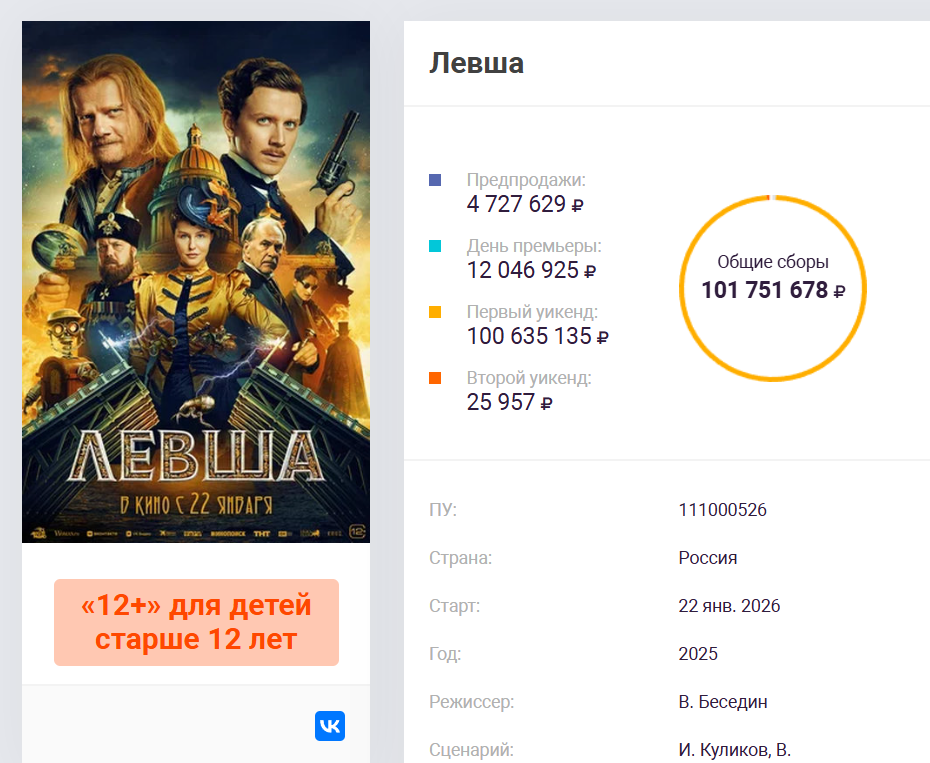Click the orange Второй уикенд legend square

[x=435, y=378]
